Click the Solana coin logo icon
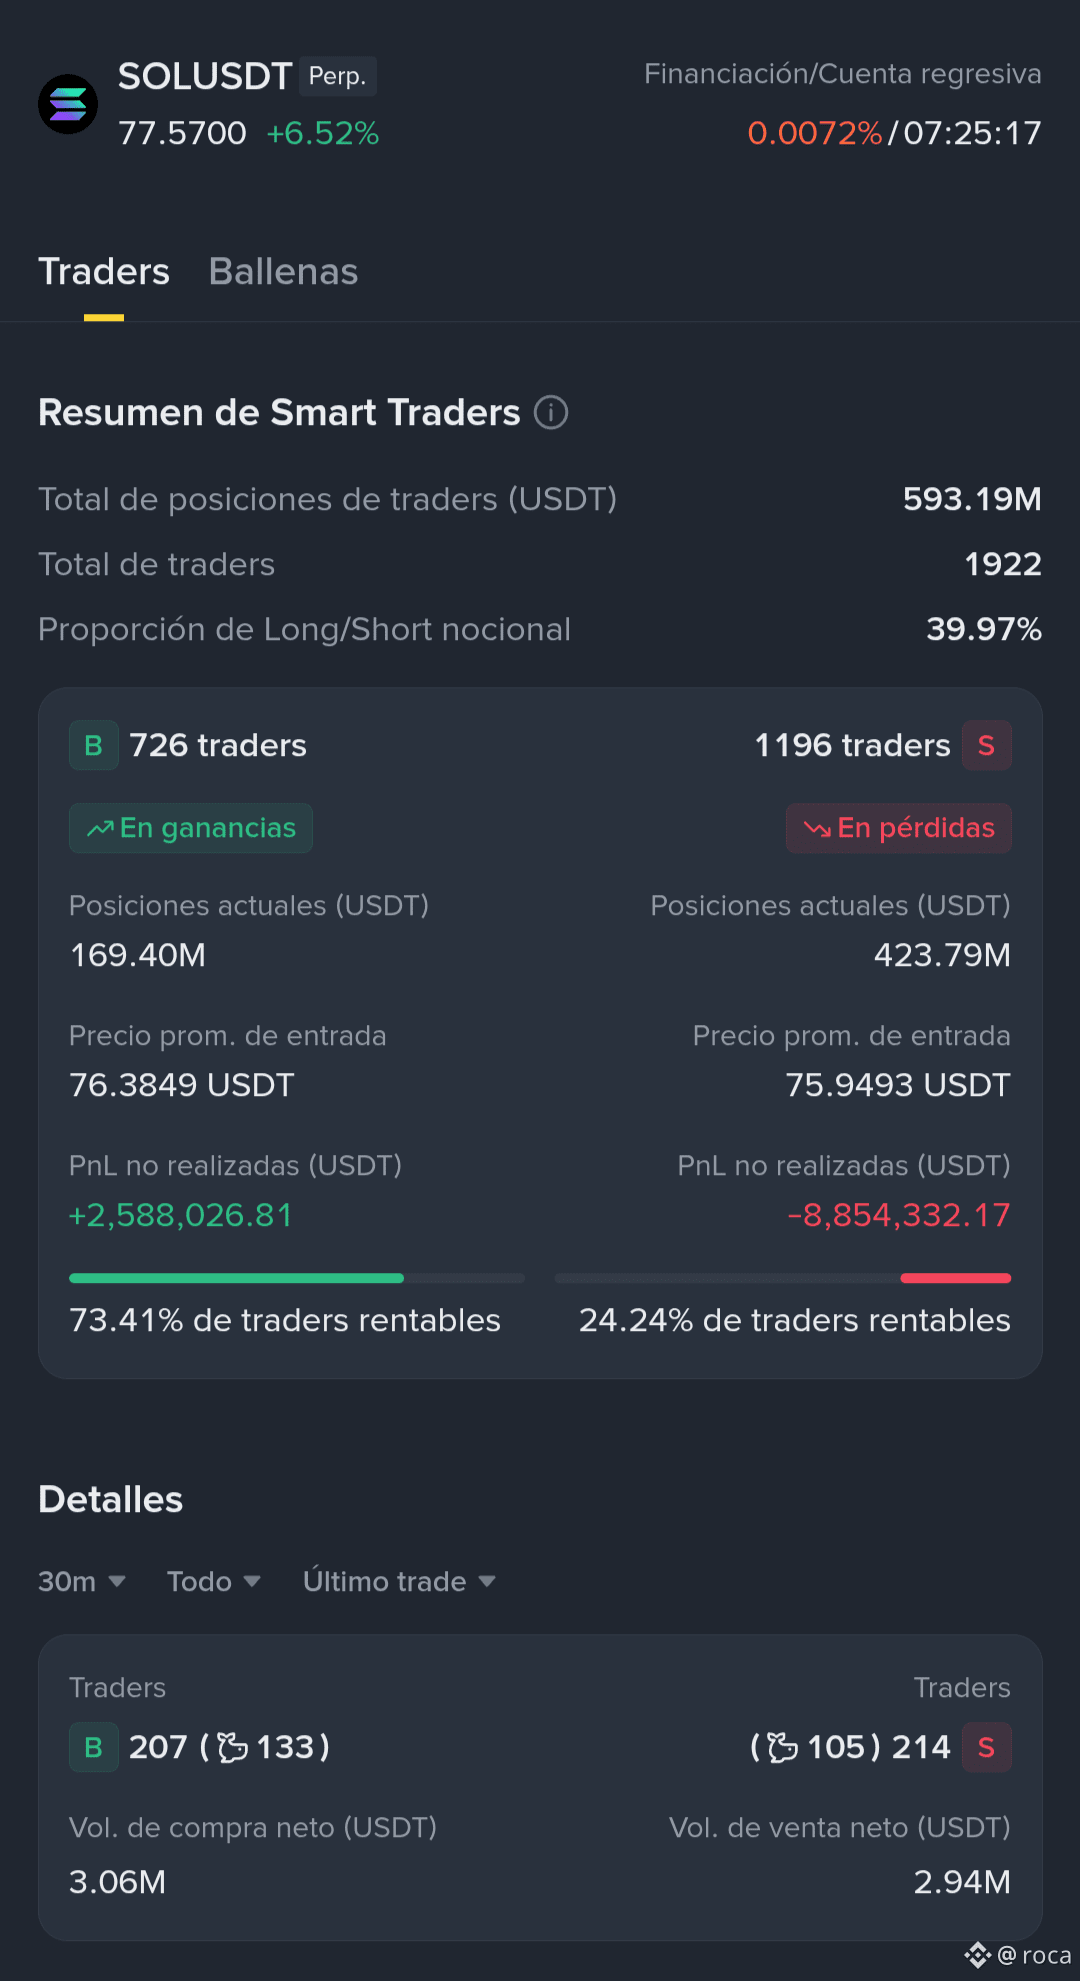This screenshot has height=1981, width=1080. [x=68, y=104]
